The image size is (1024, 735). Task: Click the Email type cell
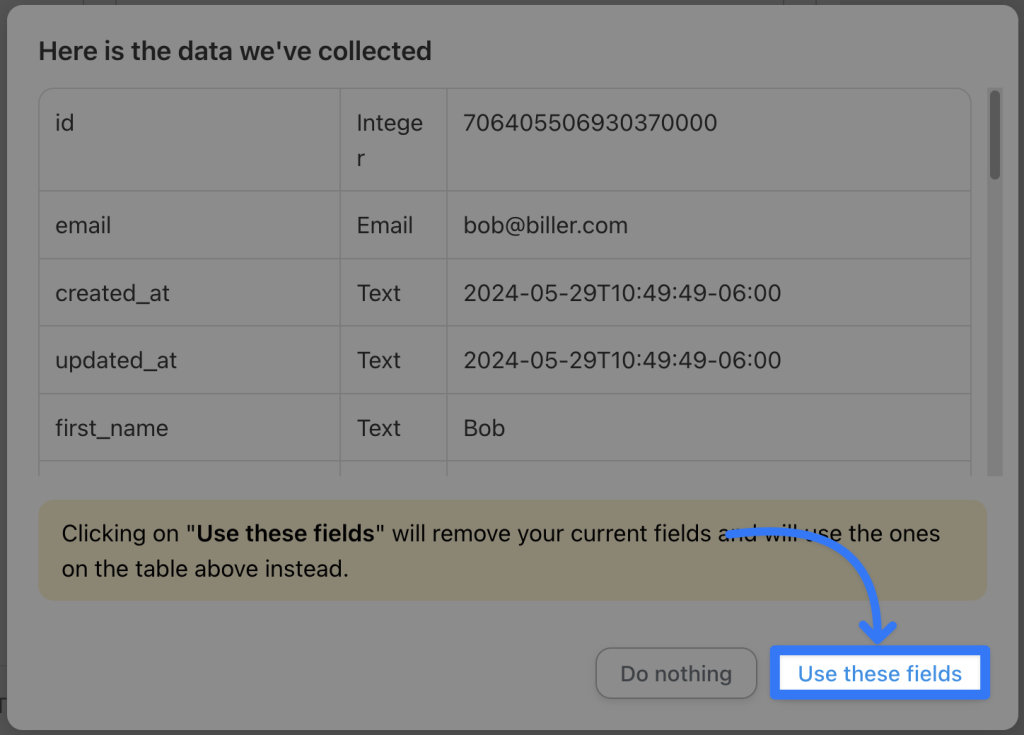tap(385, 226)
